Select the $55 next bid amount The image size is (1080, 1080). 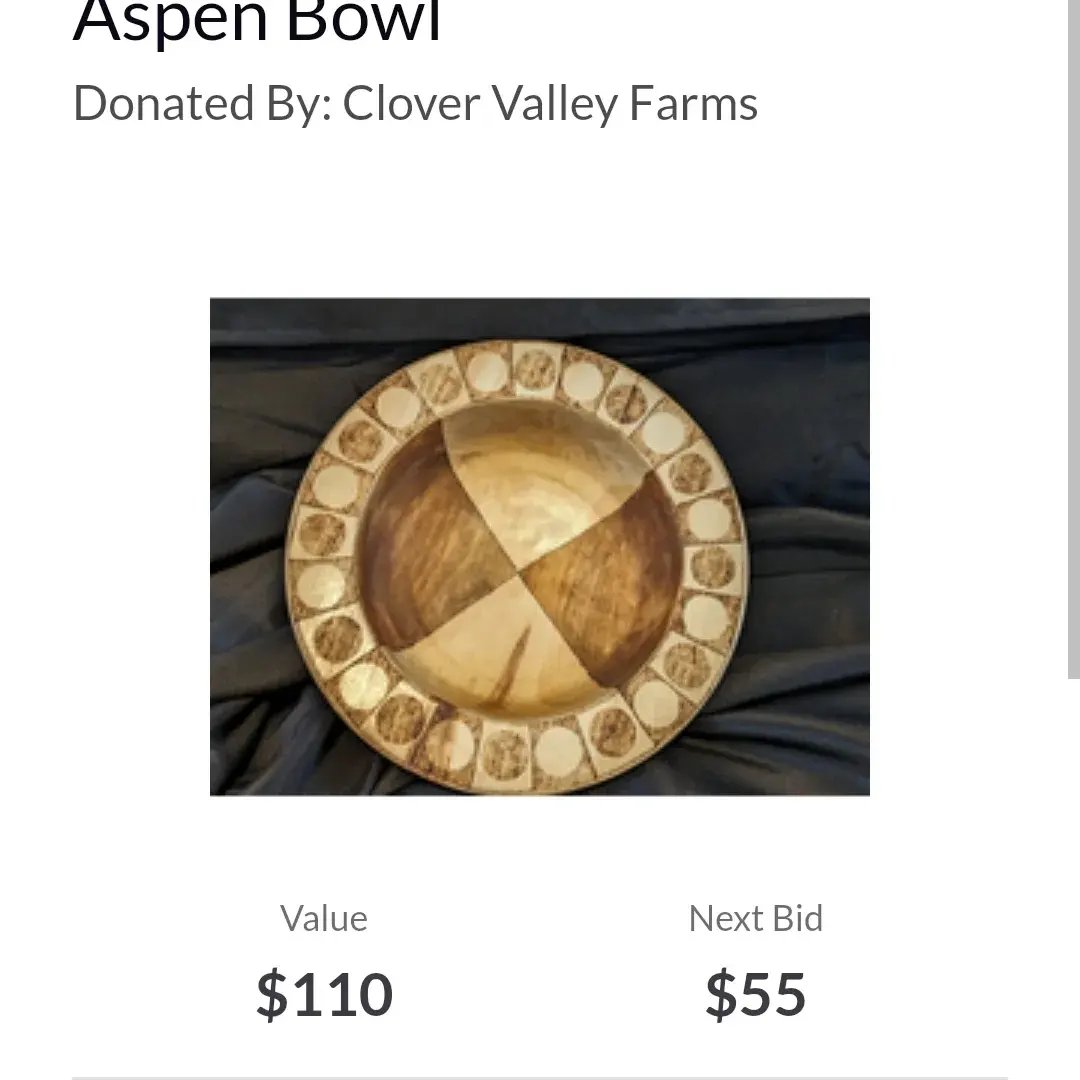pos(755,994)
